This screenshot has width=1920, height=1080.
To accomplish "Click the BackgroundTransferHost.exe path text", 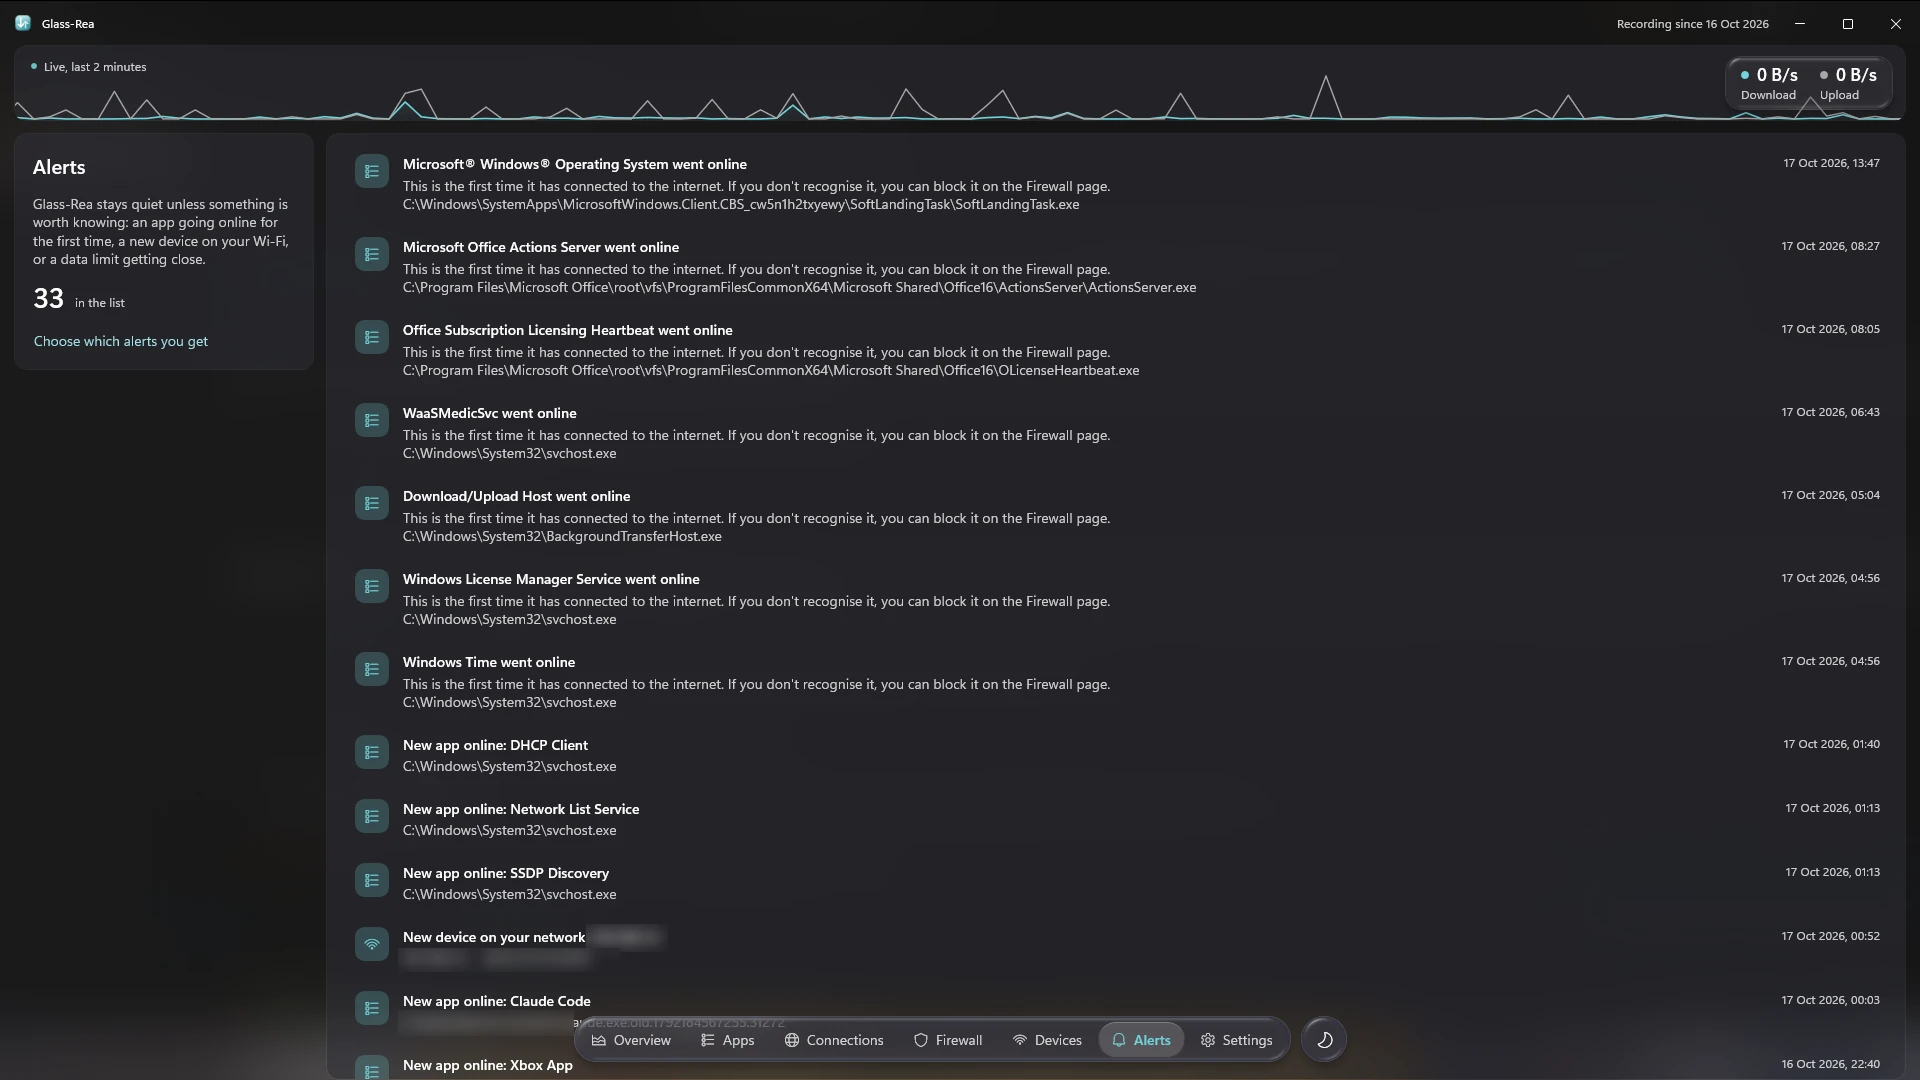I will tap(562, 536).
